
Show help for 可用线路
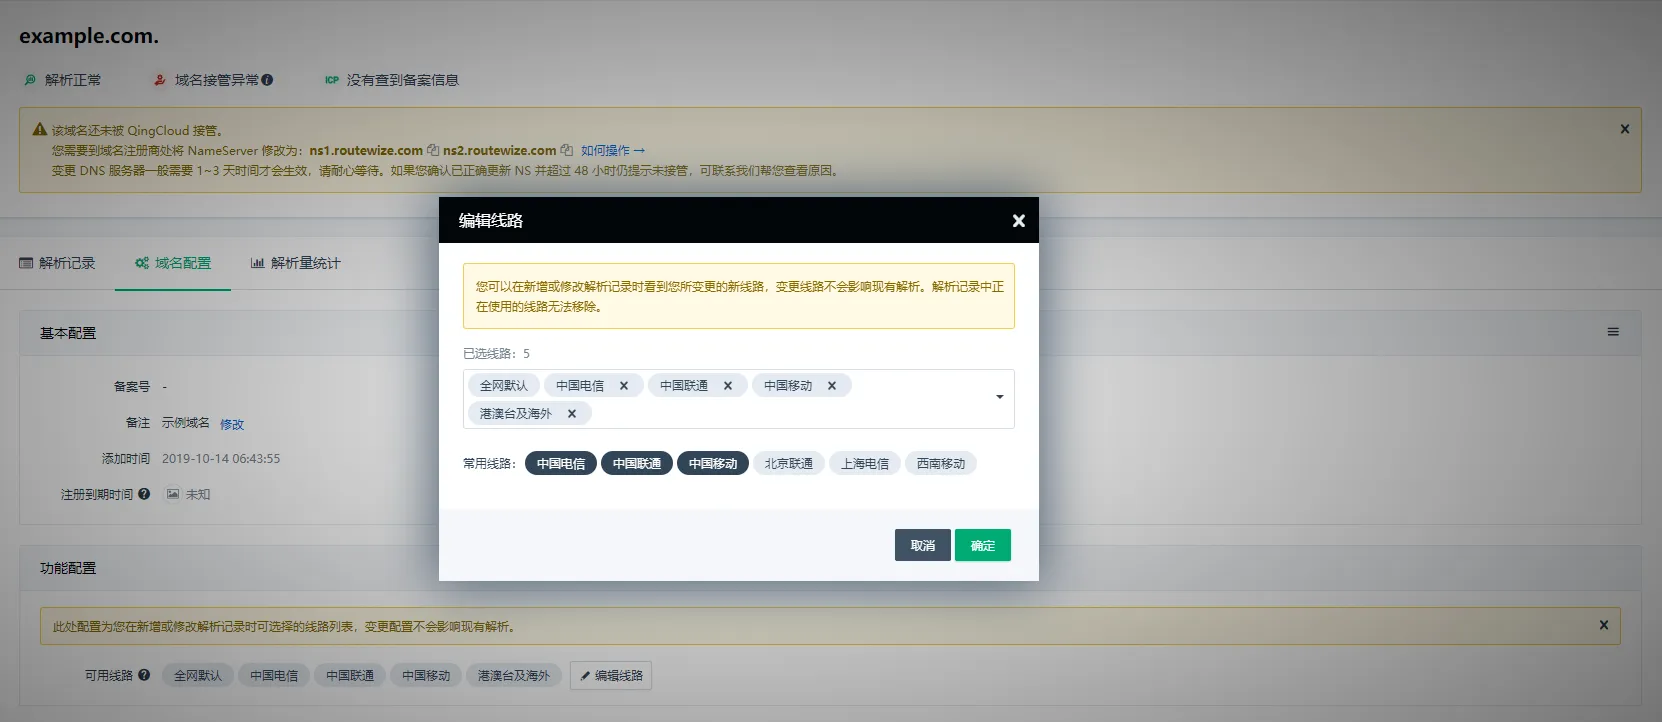click(x=144, y=675)
